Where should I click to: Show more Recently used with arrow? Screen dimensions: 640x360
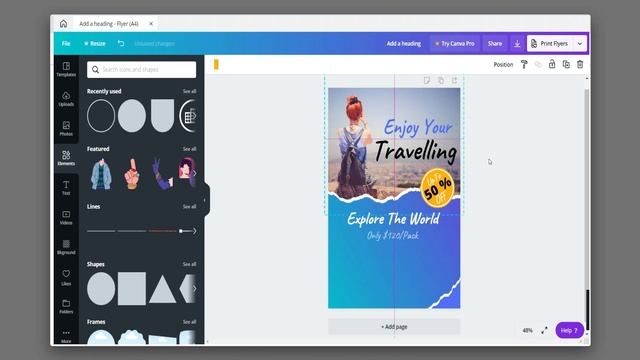tap(195, 116)
